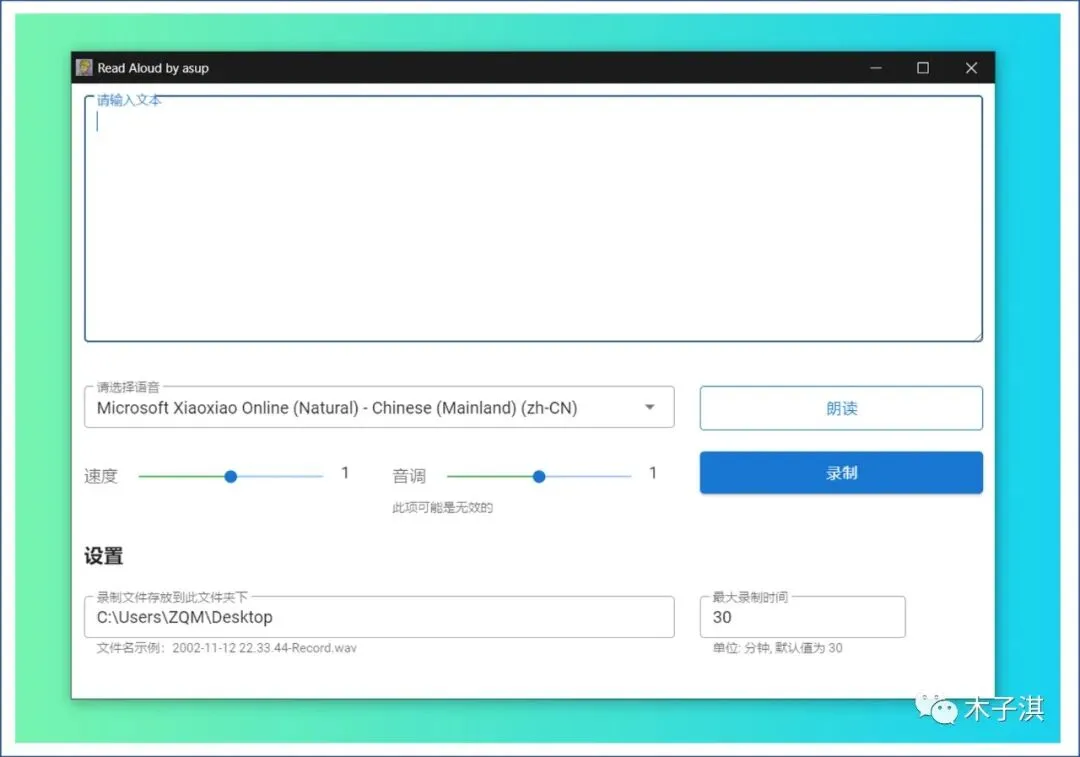Screen dimensions: 1080x757
Task: Click the 朗读 read aloud button
Action: click(841, 408)
